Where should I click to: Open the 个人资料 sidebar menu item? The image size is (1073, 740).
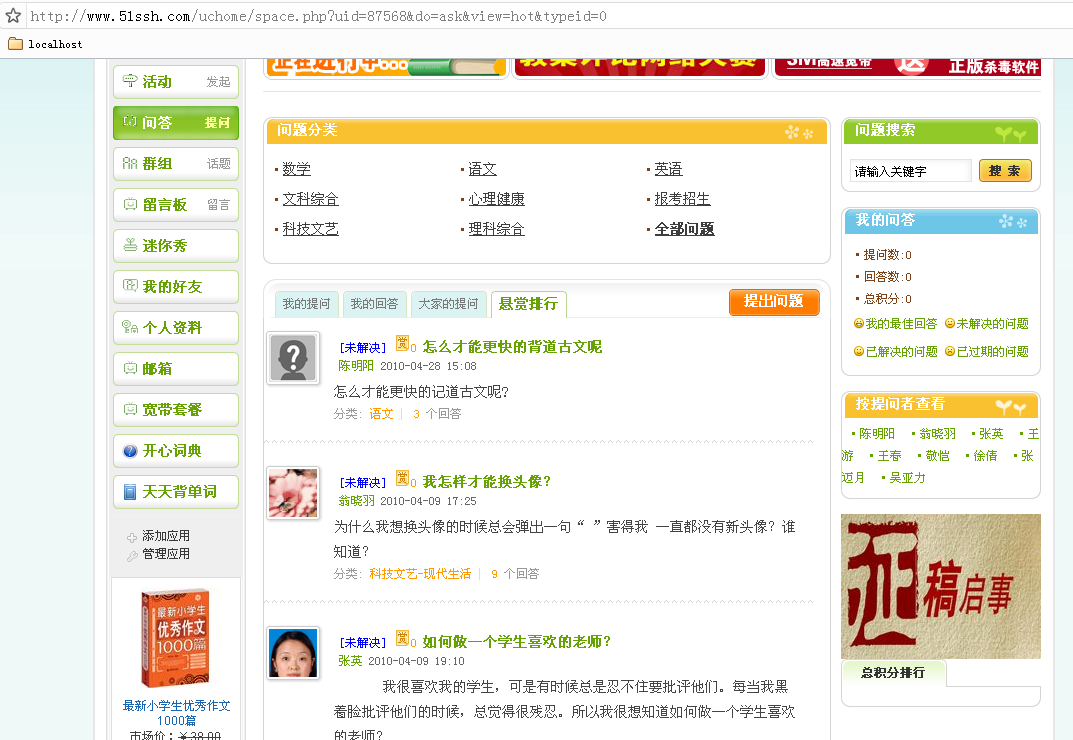pos(176,327)
